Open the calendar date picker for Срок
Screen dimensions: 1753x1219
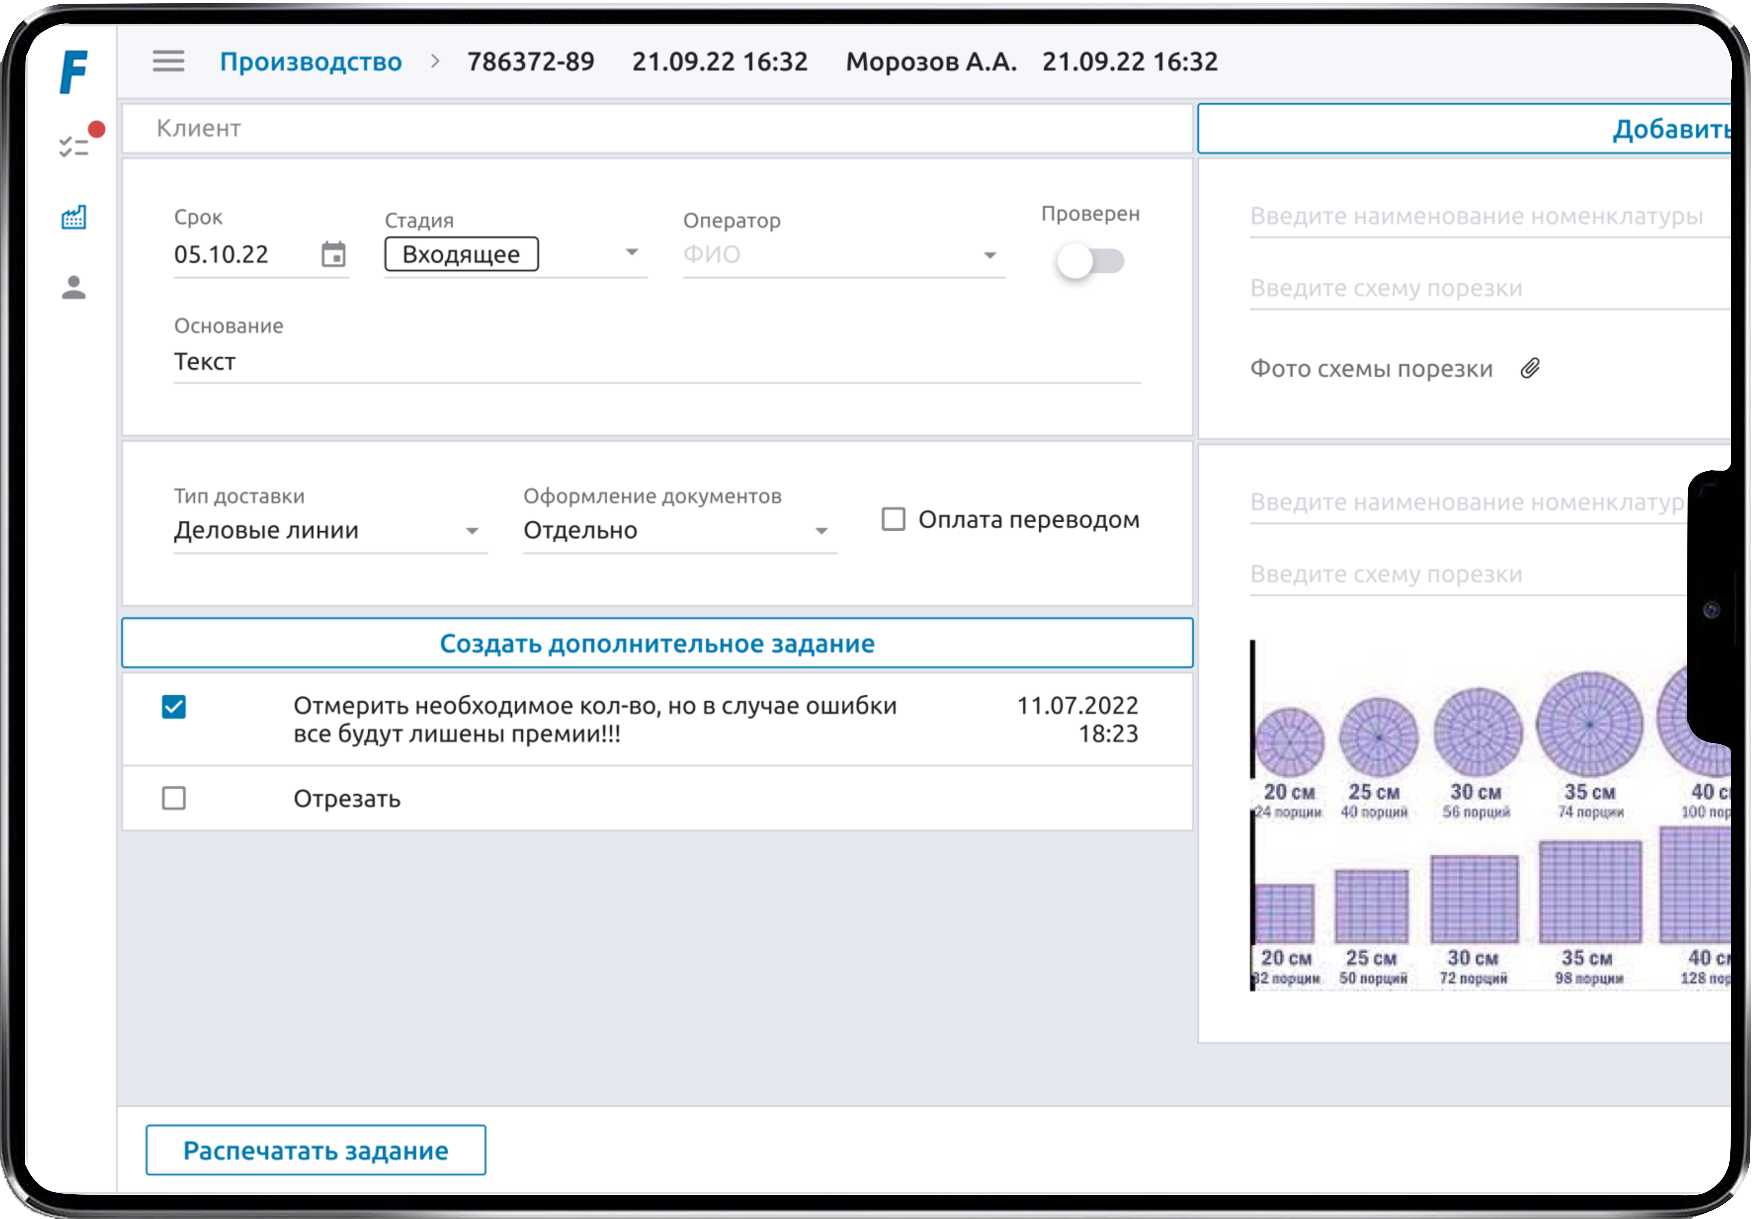pyautogui.click(x=333, y=255)
